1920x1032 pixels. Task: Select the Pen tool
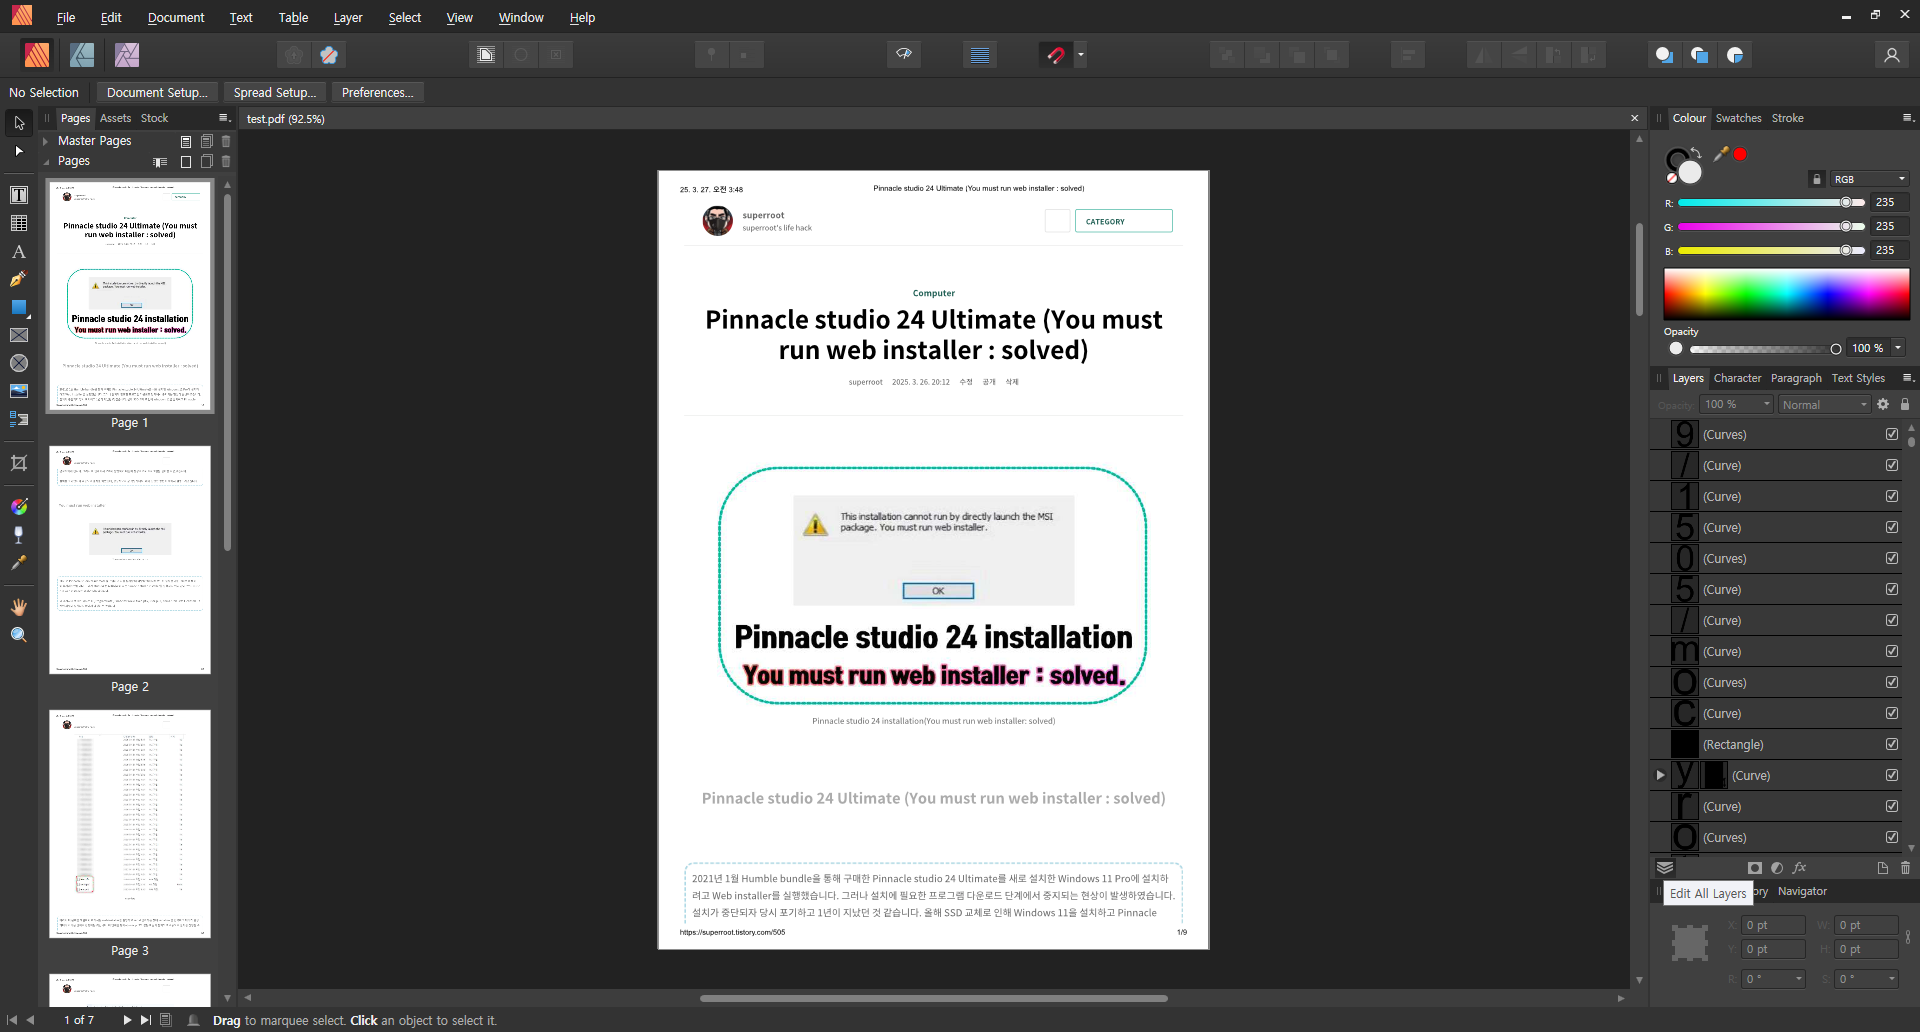(19, 279)
